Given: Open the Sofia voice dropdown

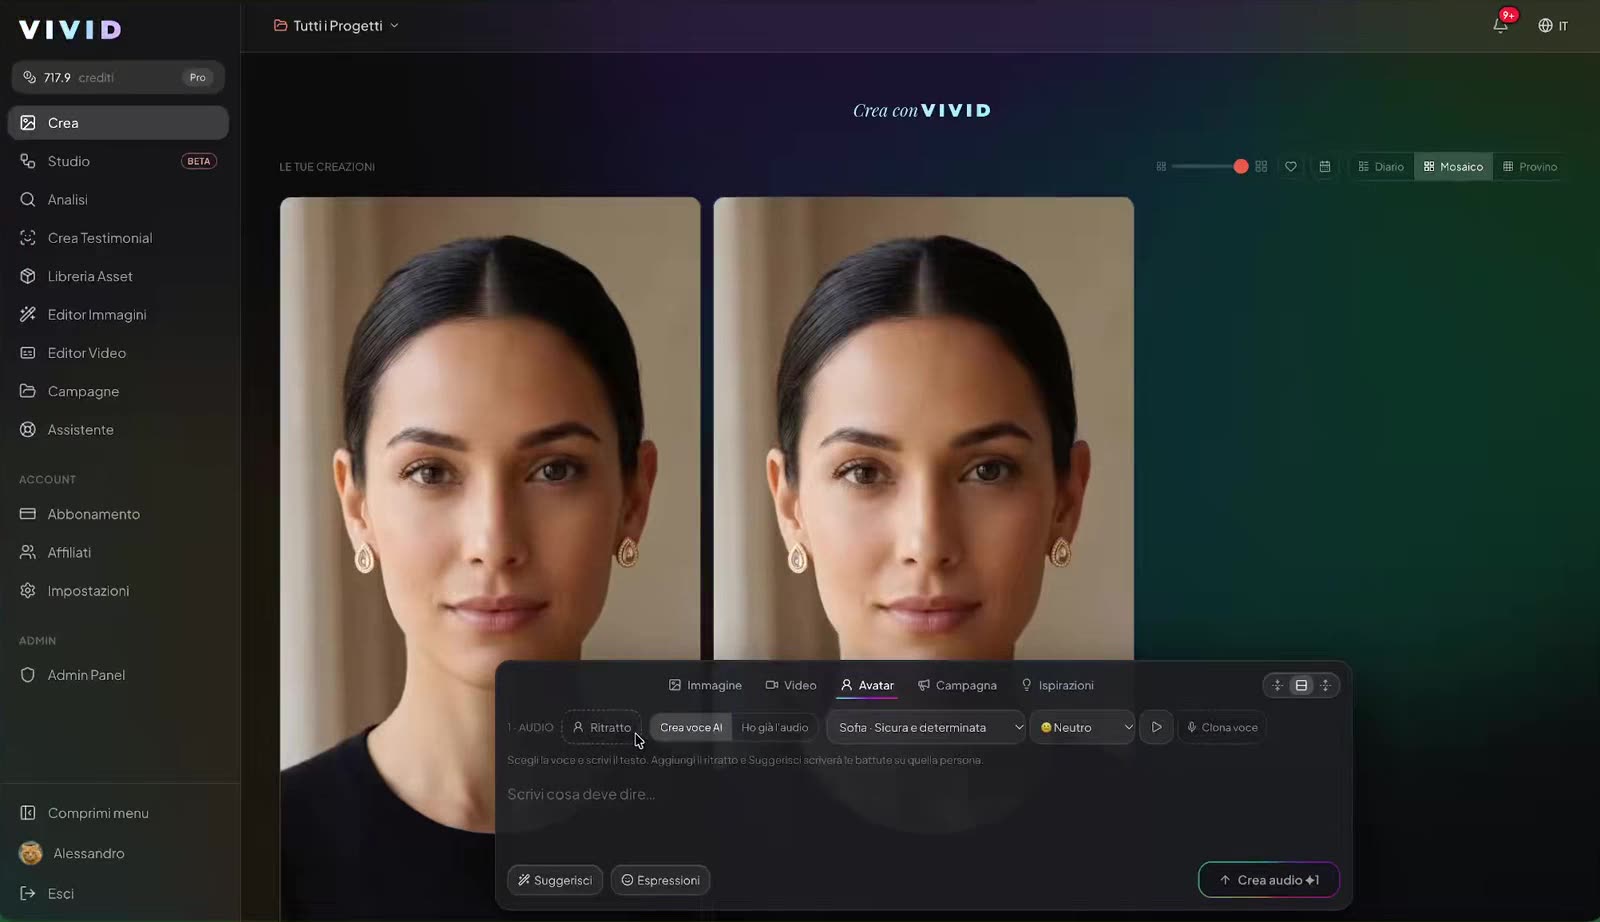Looking at the screenshot, I should coord(926,727).
